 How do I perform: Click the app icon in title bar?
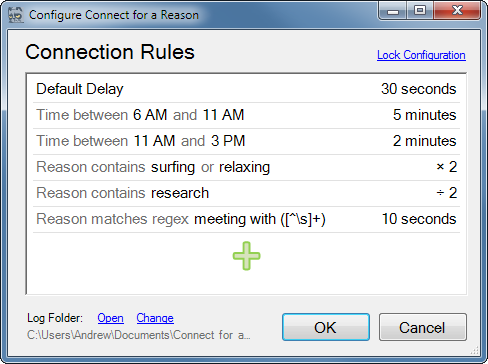coord(16,15)
